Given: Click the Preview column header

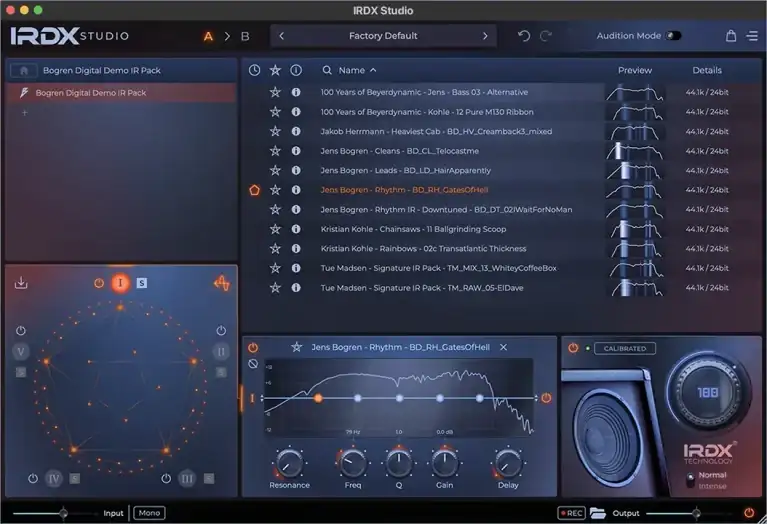Looking at the screenshot, I should (x=634, y=70).
